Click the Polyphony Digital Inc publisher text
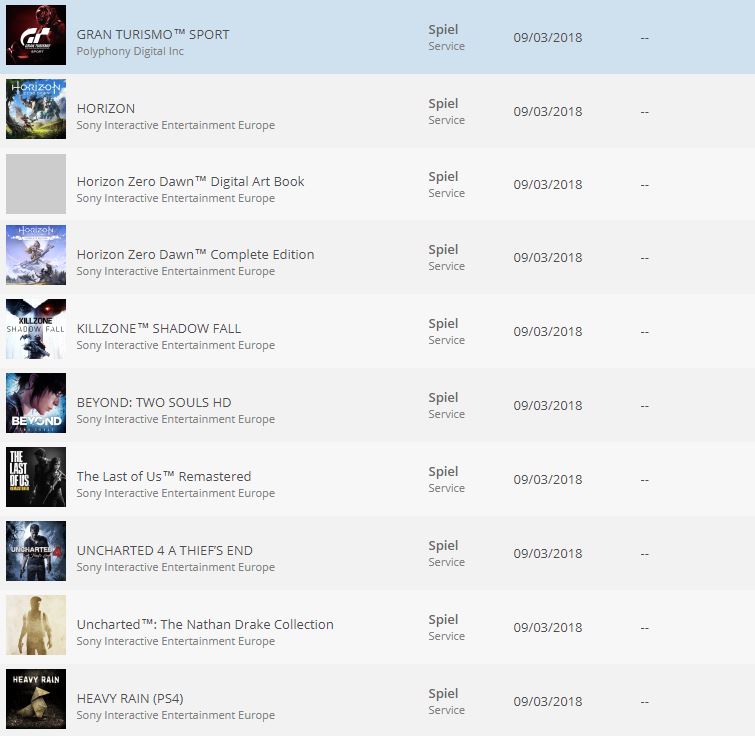The width and height of the screenshot is (755, 736). [x=130, y=51]
